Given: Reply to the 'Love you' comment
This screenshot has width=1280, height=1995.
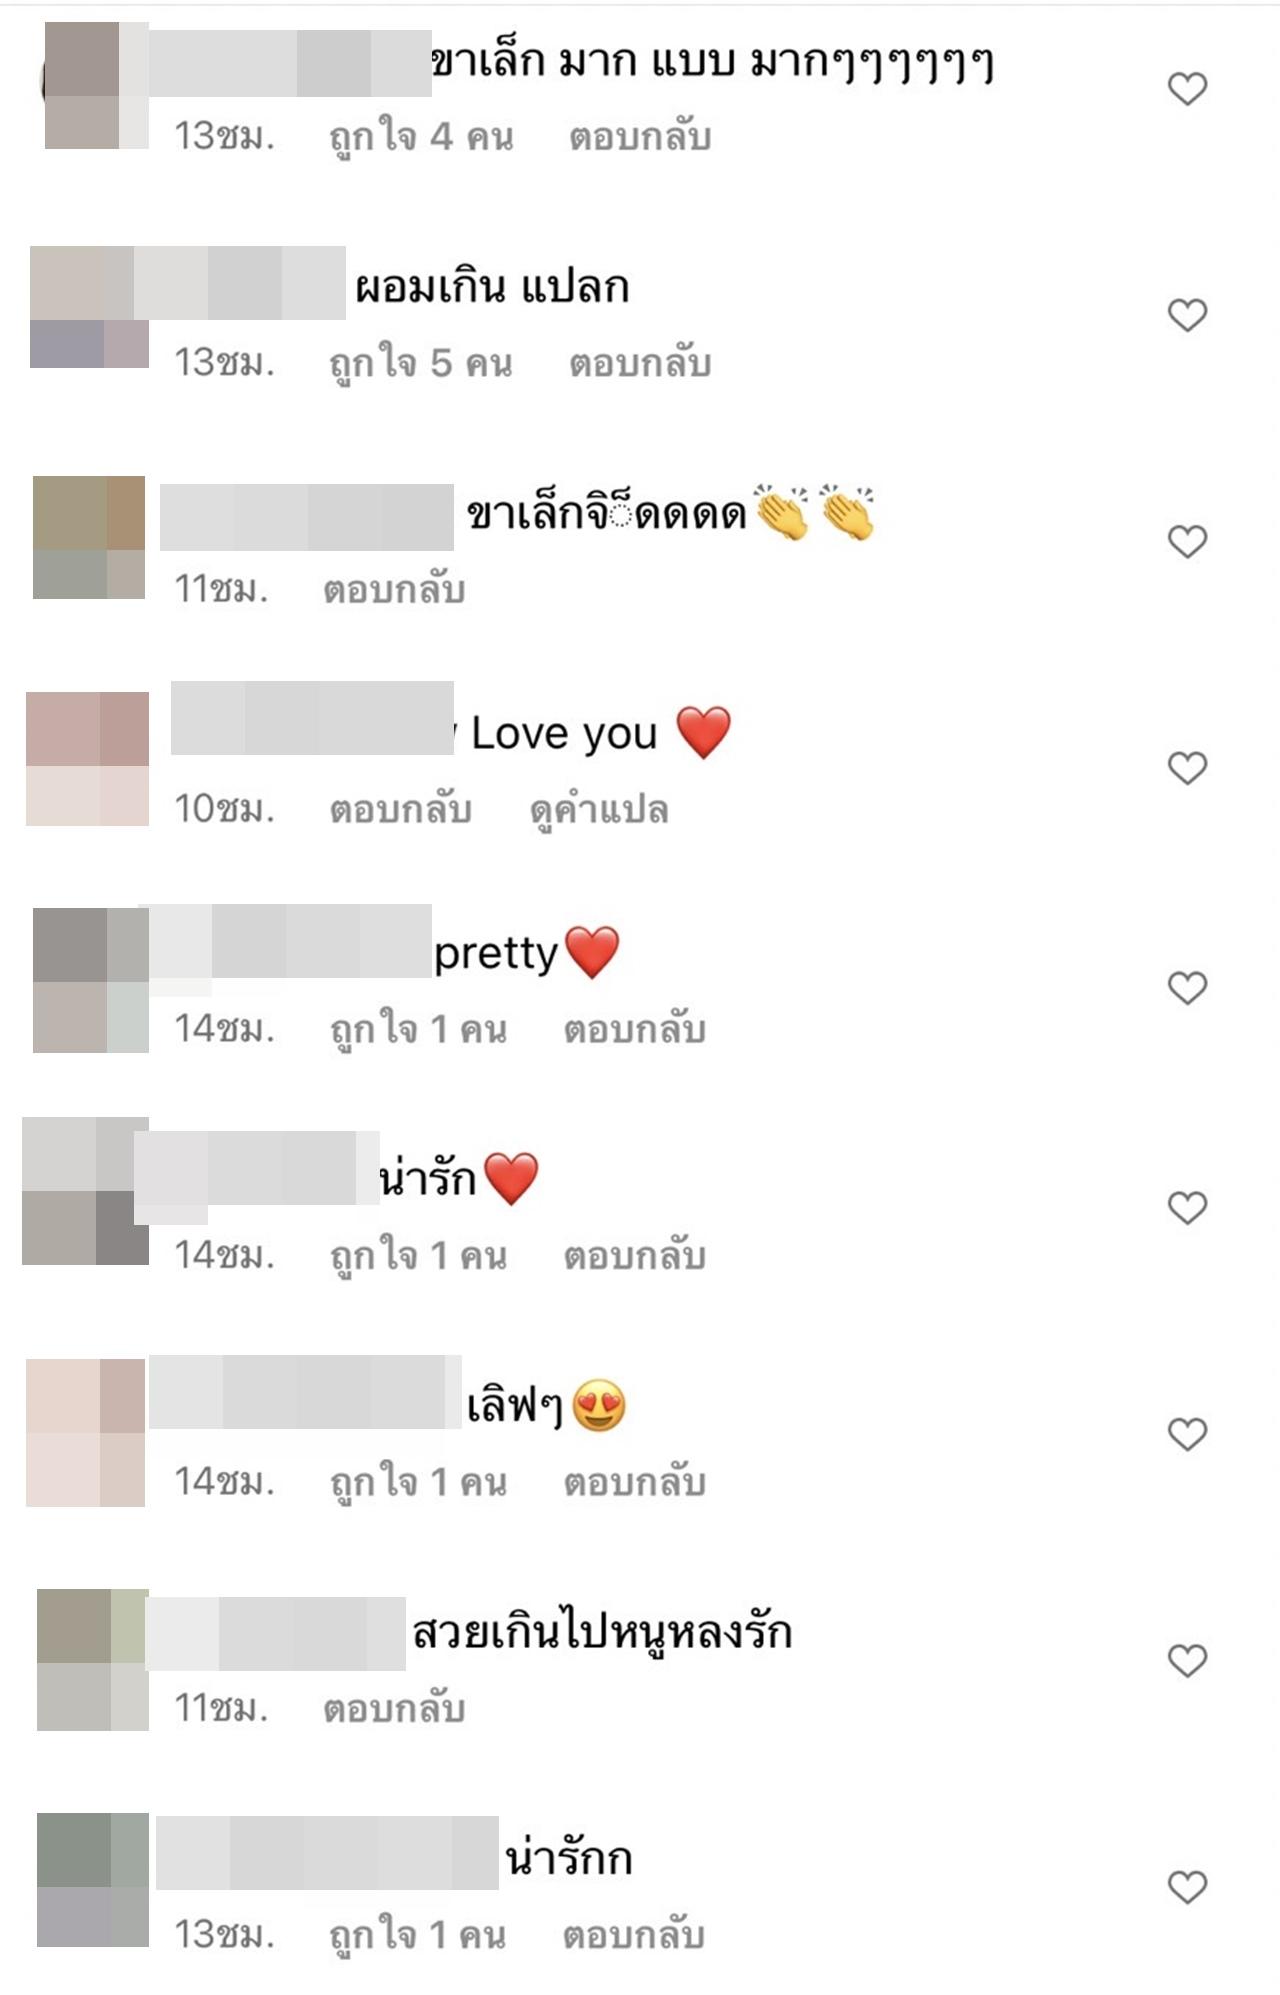Looking at the screenshot, I should click(x=400, y=809).
